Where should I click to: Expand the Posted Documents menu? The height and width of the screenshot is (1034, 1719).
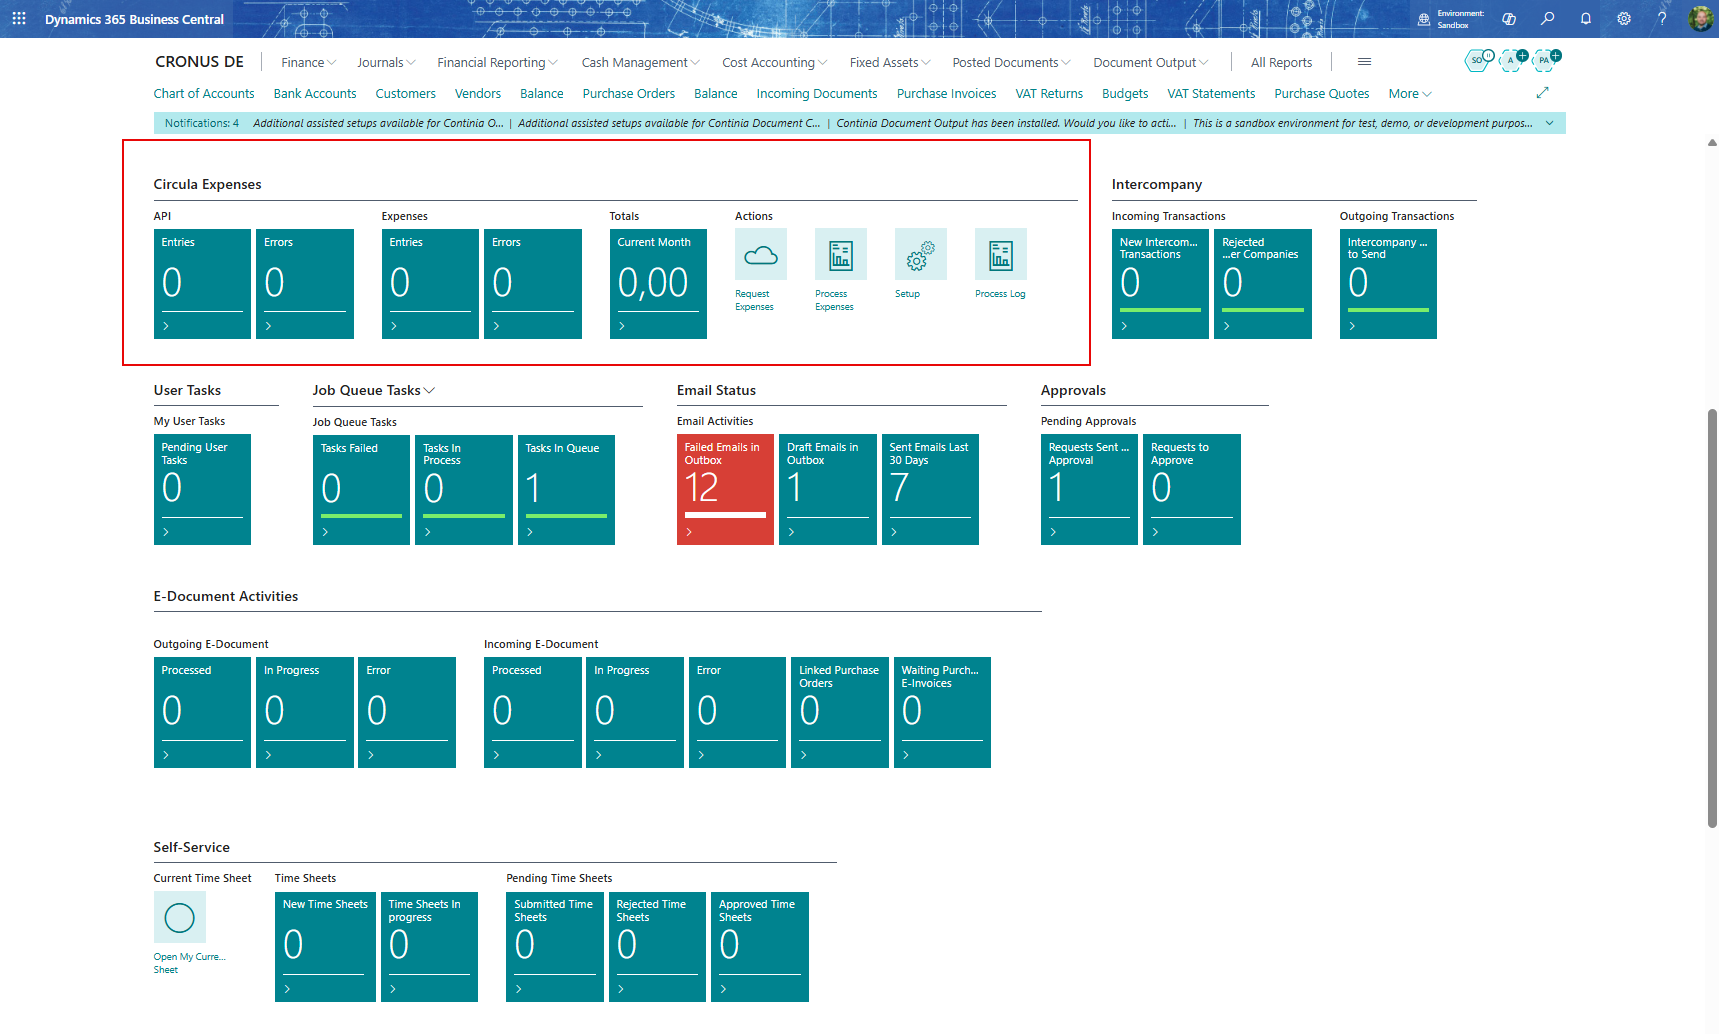(1011, 62)
